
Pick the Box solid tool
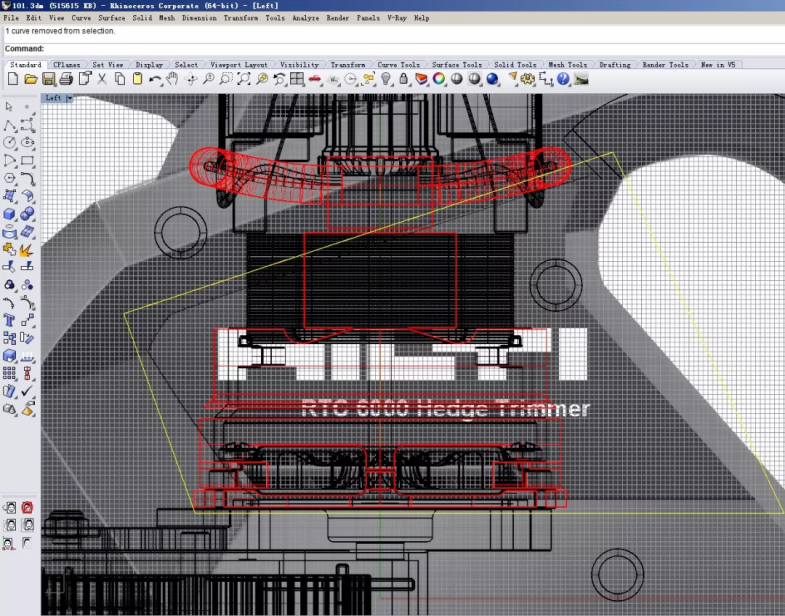(x=10, y=214)
